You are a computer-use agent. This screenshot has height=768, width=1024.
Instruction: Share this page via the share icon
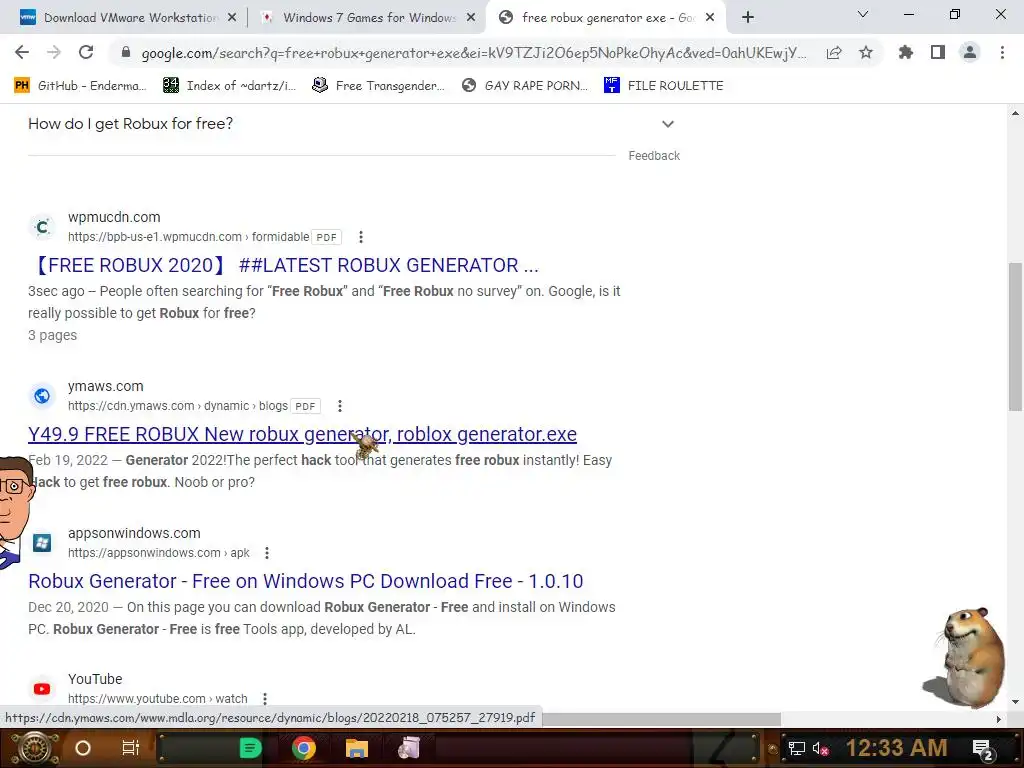pos(834,53)
